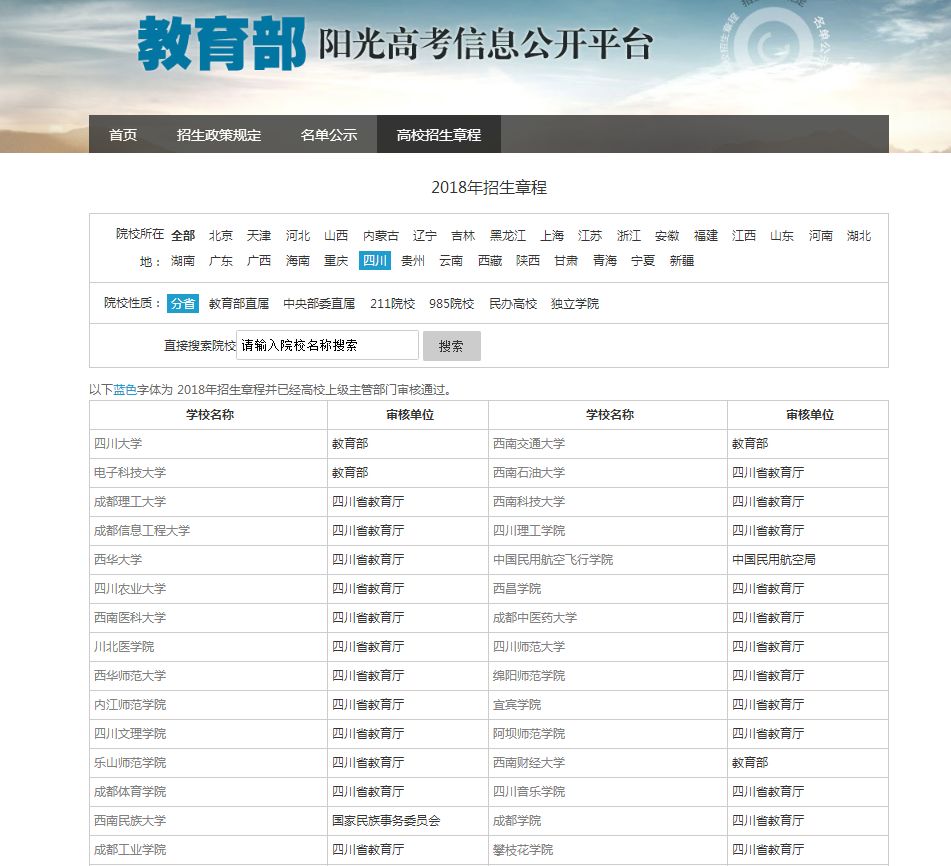Filter schools by 江苏
Image resolution: width=951 pixels, height=866 pixels.
(x=590, y=235)
